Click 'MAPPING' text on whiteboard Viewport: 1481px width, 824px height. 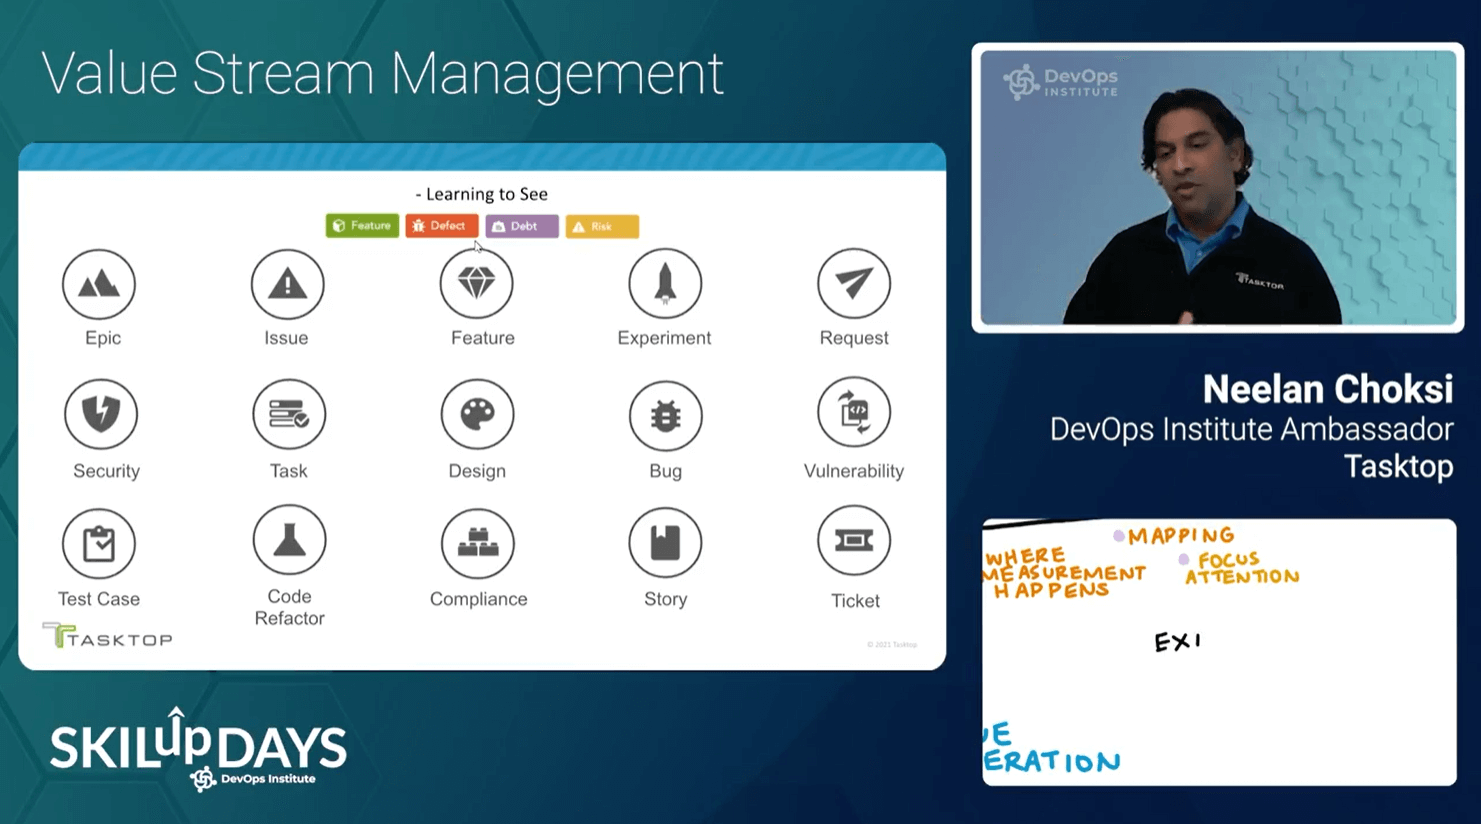[x=1181, y=536]
